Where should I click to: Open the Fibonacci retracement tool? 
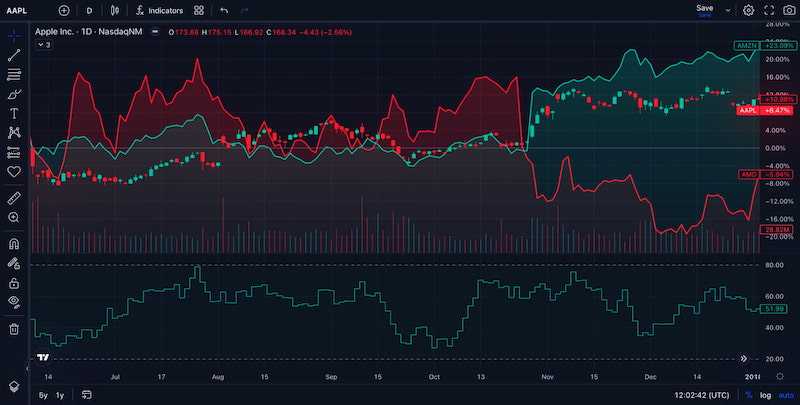point(14,74)
